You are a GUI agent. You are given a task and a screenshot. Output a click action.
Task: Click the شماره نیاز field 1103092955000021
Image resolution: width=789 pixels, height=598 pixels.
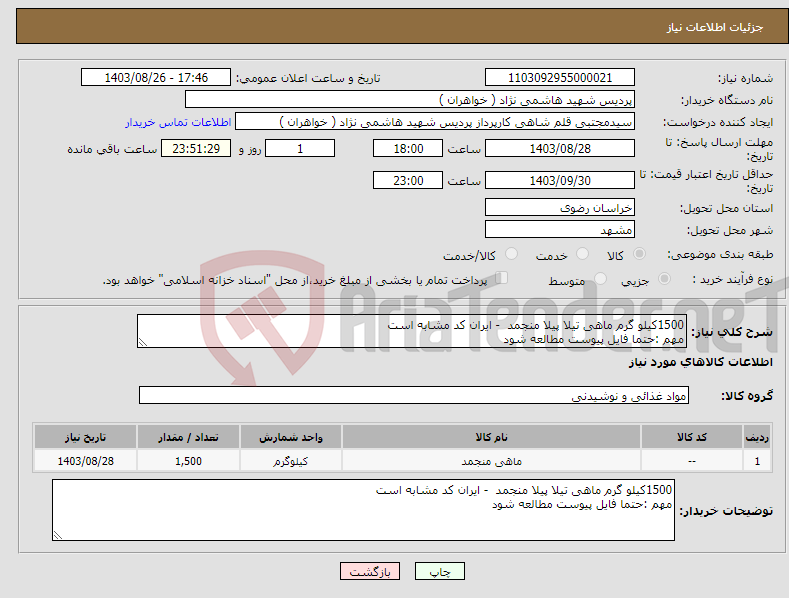560,78
